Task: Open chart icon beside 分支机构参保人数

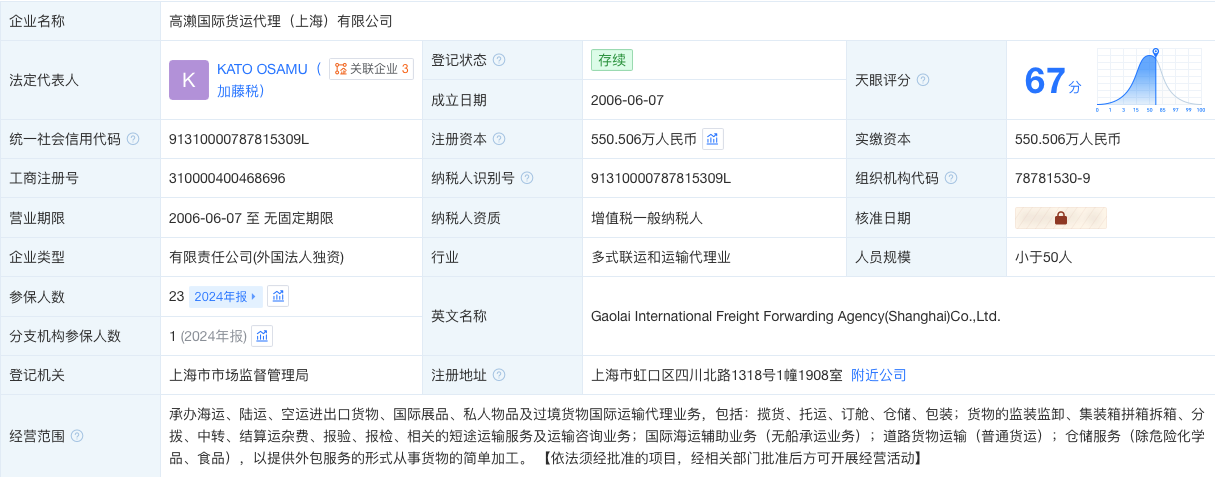Action: [262, 336]
